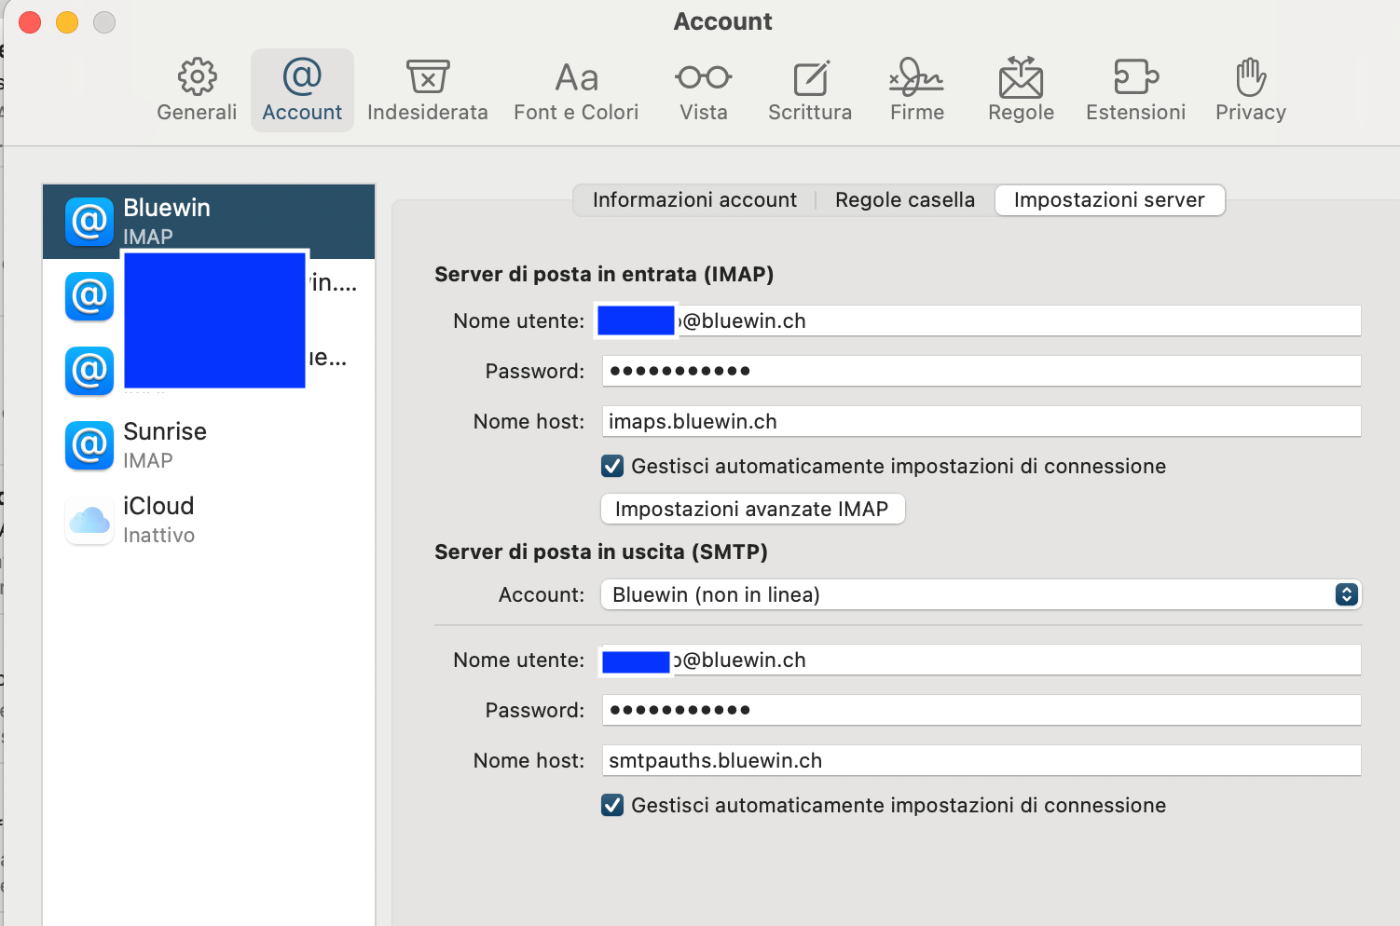
Task: Switch to Regole casella tab
Action: (x=905, y=200)
